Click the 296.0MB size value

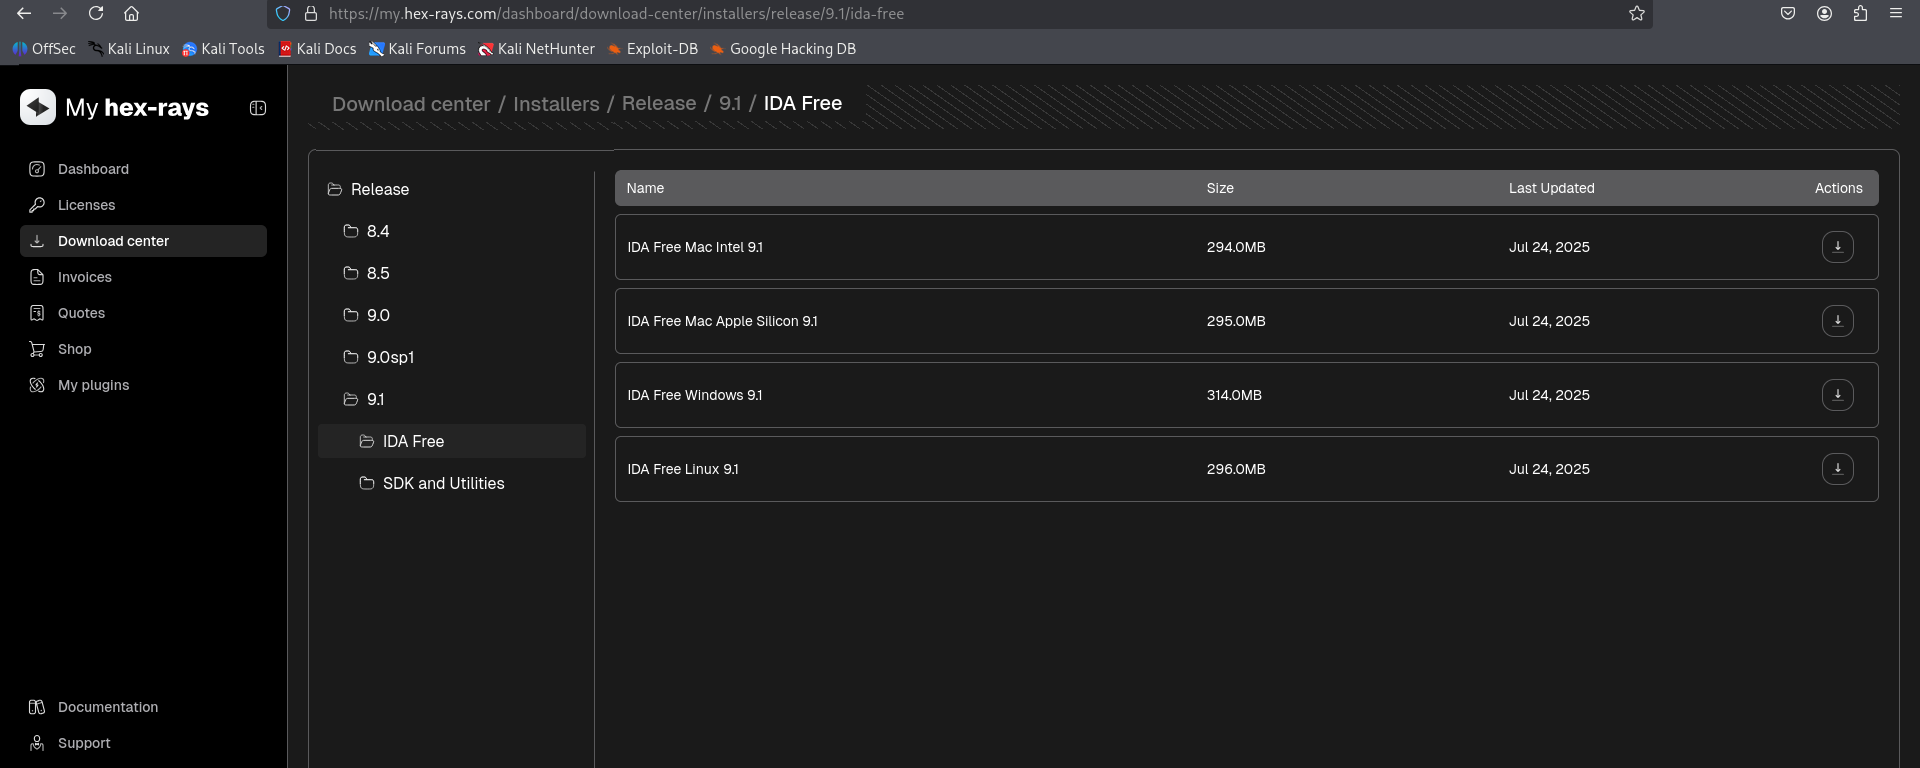pos(1236,469)
